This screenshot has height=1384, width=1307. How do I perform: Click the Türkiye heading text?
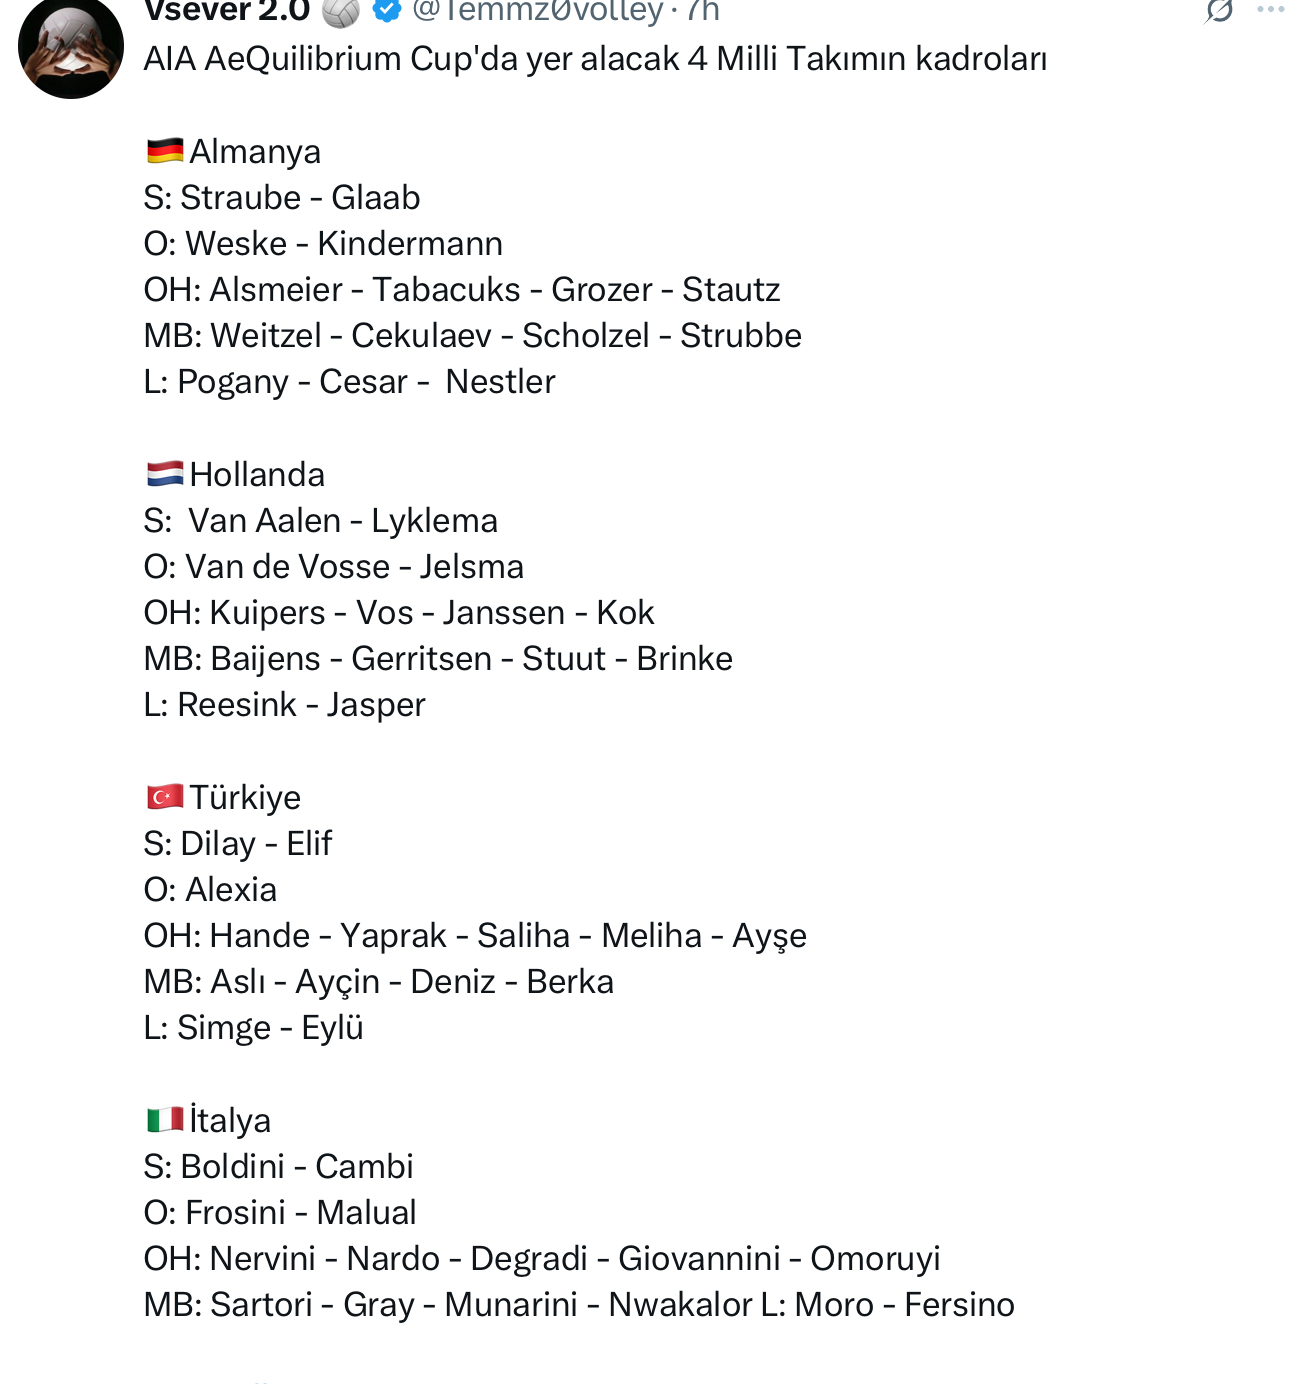(245, 798)
